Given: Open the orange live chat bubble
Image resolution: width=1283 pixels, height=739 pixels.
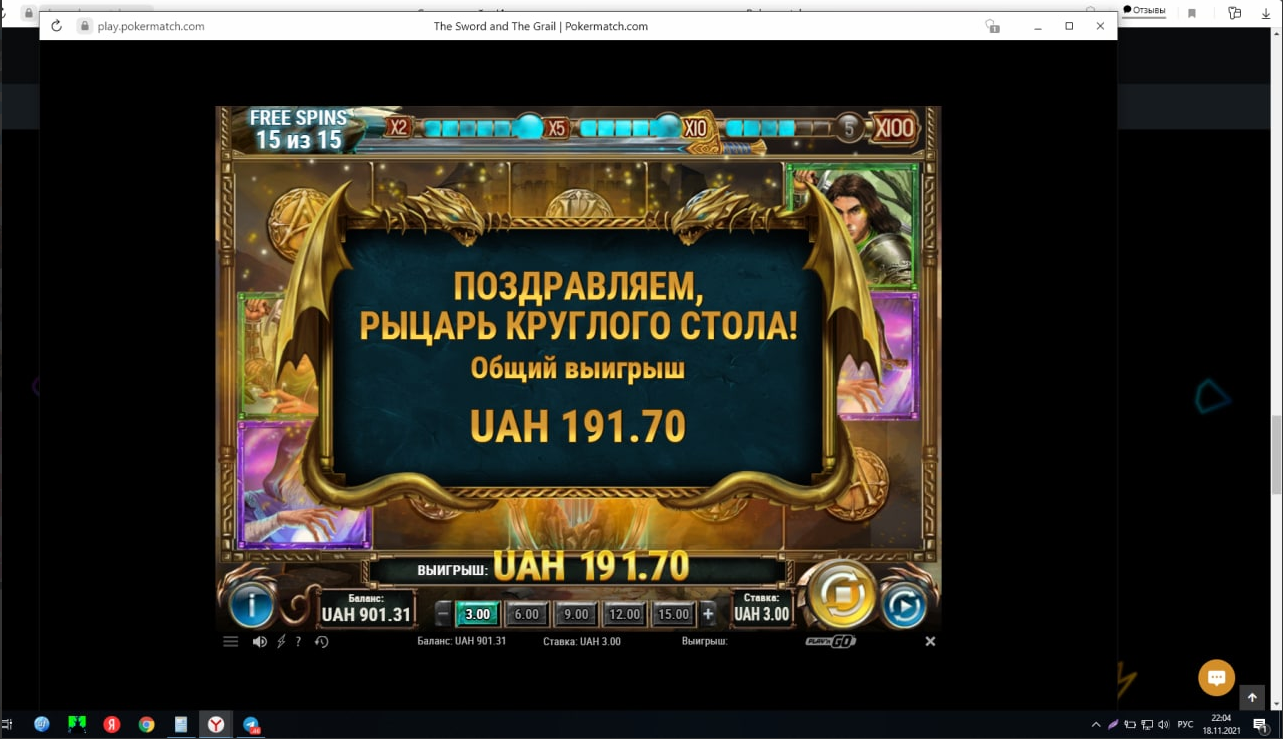Looking at the screenshot, I should (x=1216, y=678).
